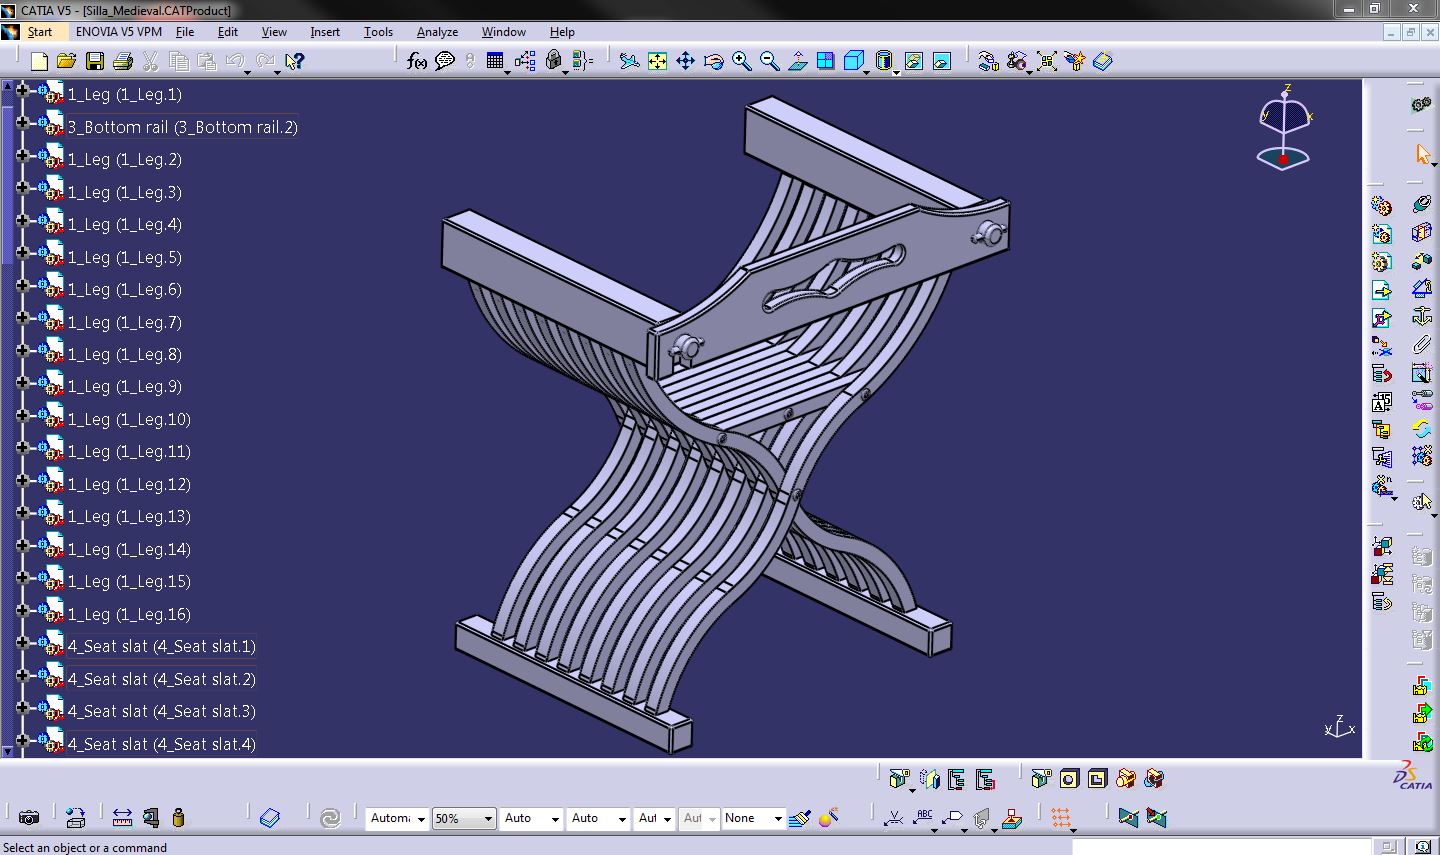Click the Grid snap icon in bottom toolbar
This screenshot has height=855, width=1440.
(1061, 818)
